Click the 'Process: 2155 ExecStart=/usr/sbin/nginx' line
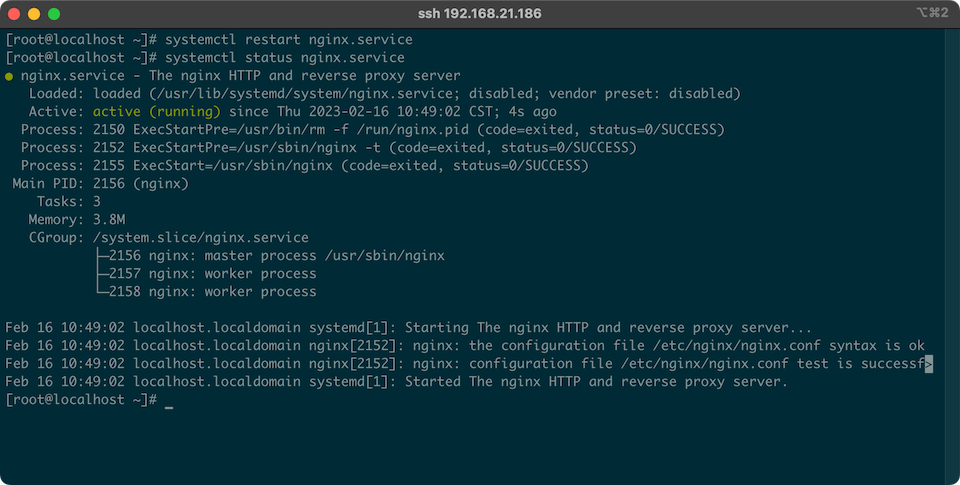Viewport: 960px width, 485px height. point(304,165)
